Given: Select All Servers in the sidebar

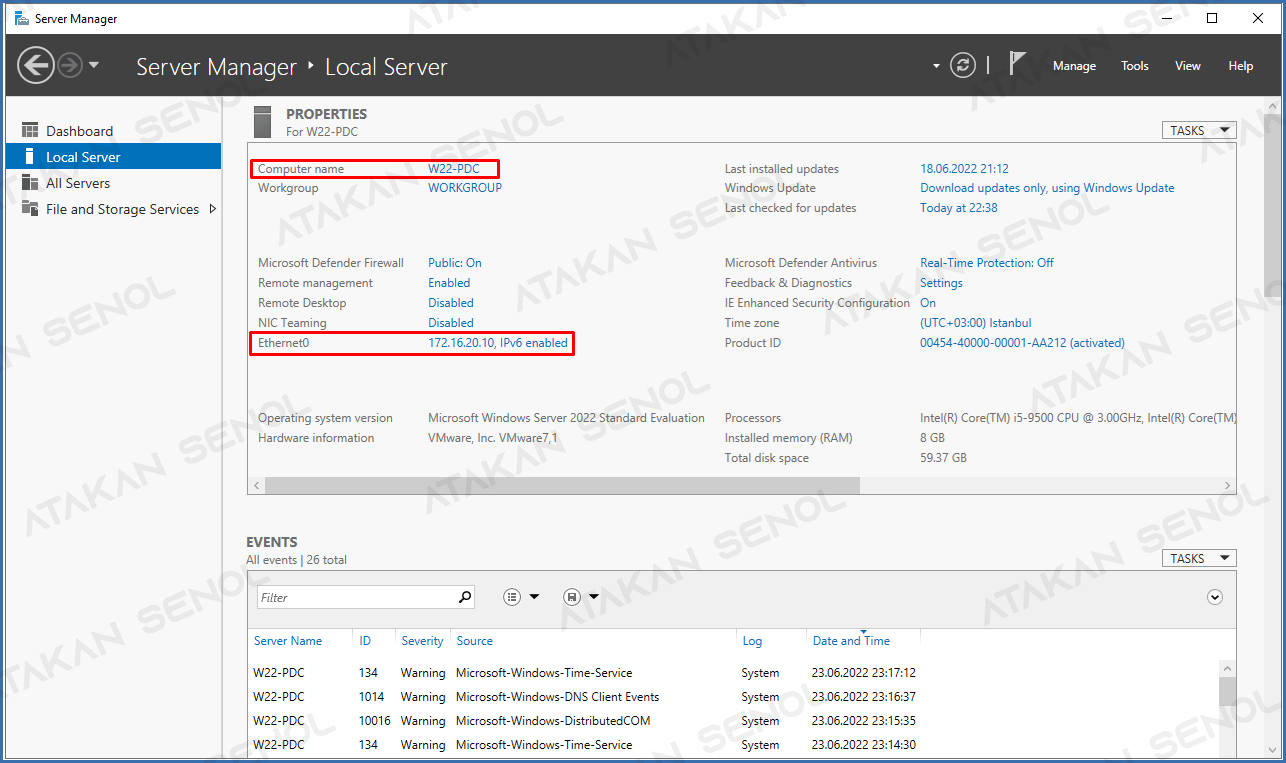Looking at the screenshot, I should coord(78,183).
